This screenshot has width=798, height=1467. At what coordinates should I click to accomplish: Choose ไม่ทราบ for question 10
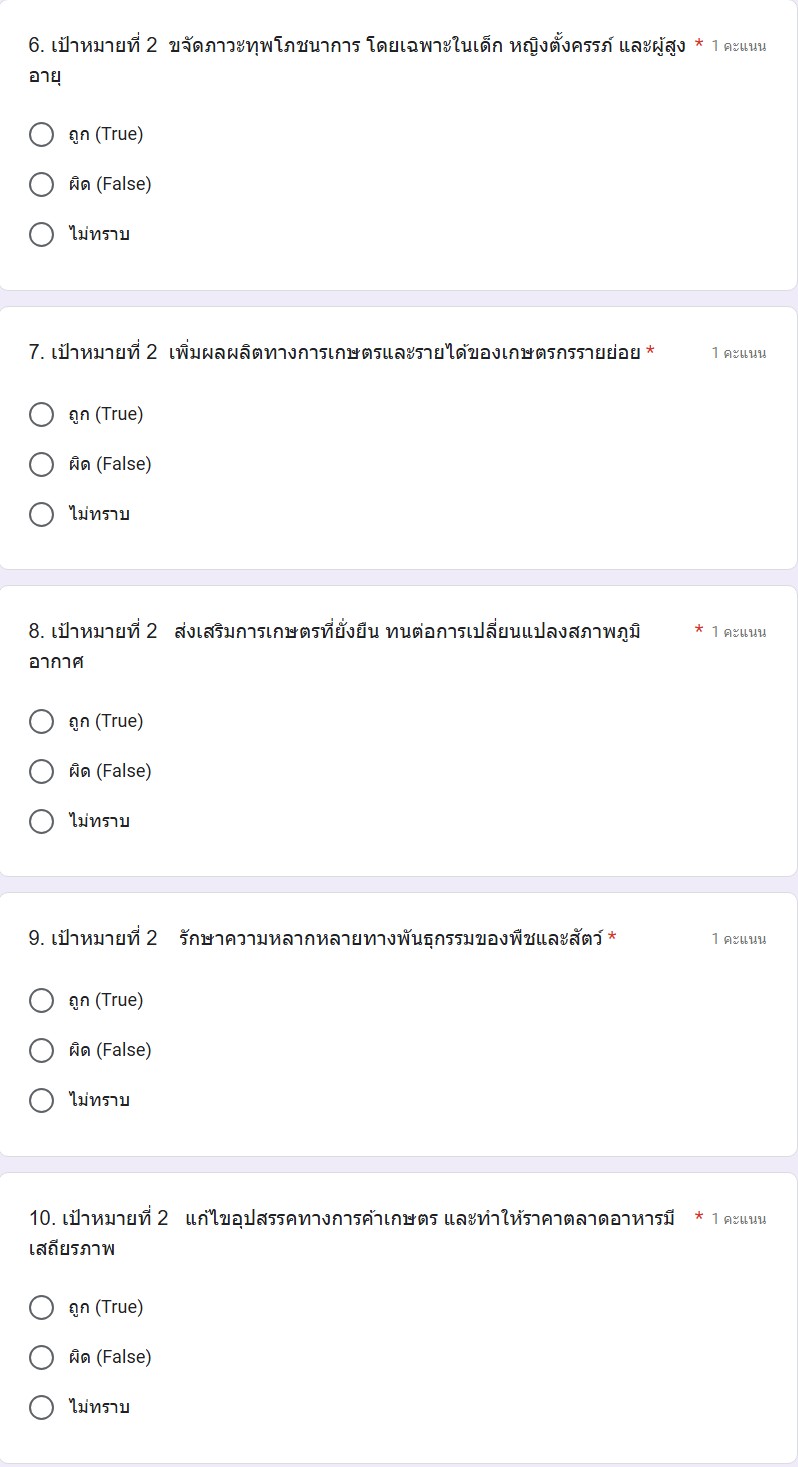pyautogui.click(x=42, y=1407)
